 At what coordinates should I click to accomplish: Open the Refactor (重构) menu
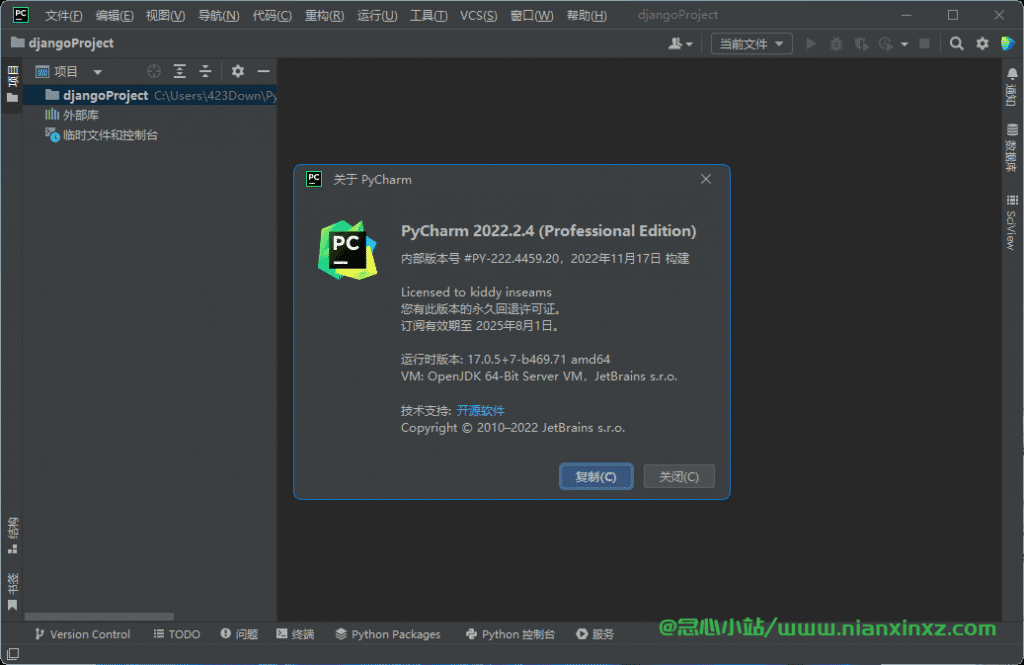point(325,15)
